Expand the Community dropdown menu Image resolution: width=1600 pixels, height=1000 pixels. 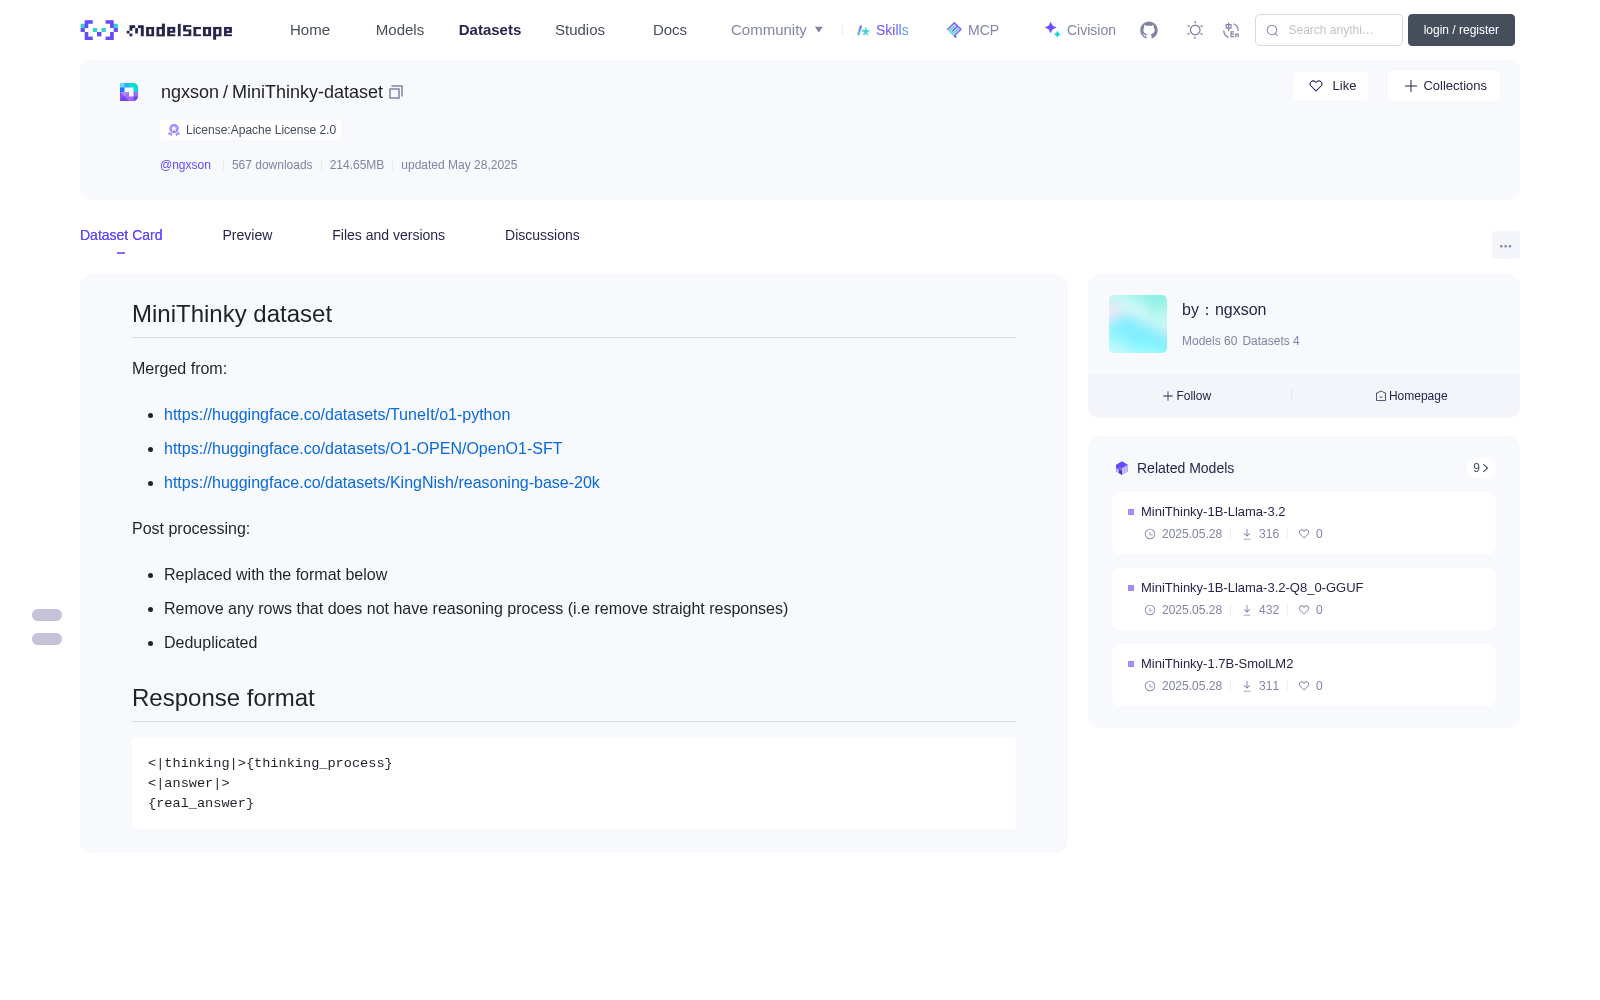point(777,30)
